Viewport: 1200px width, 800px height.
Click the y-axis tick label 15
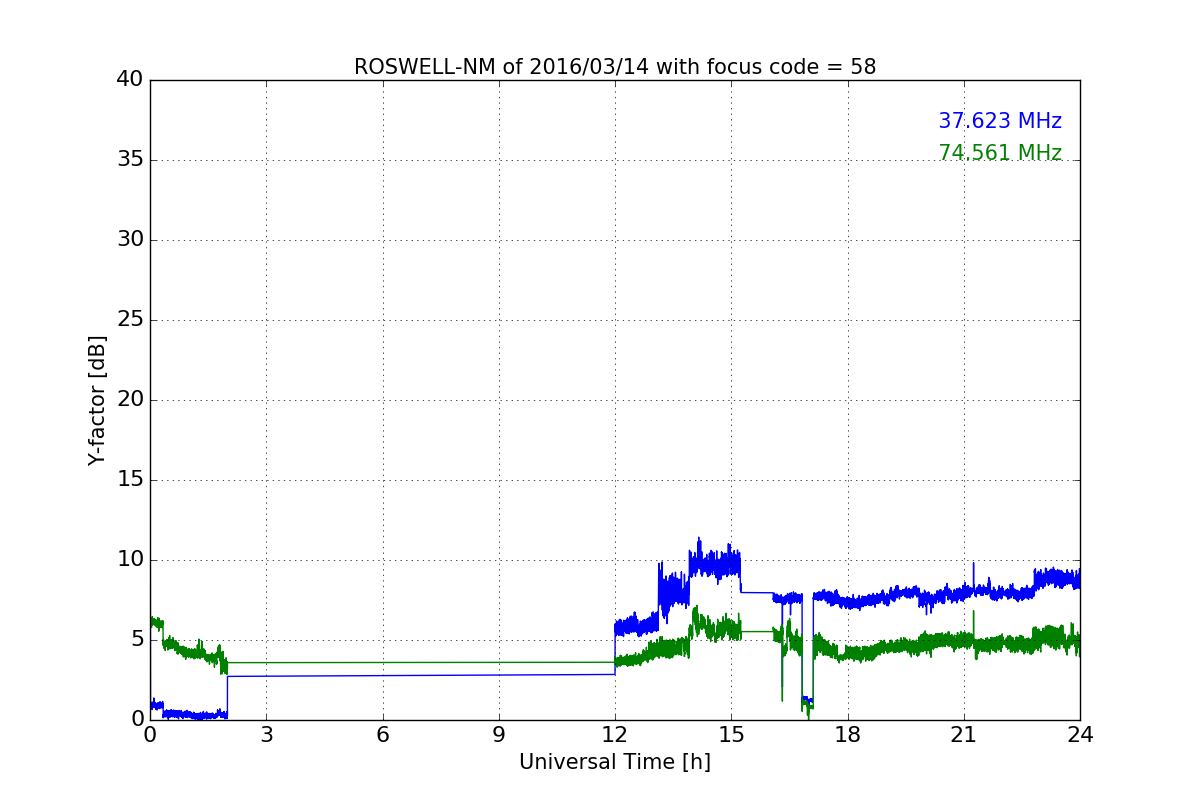pos(130,480)
